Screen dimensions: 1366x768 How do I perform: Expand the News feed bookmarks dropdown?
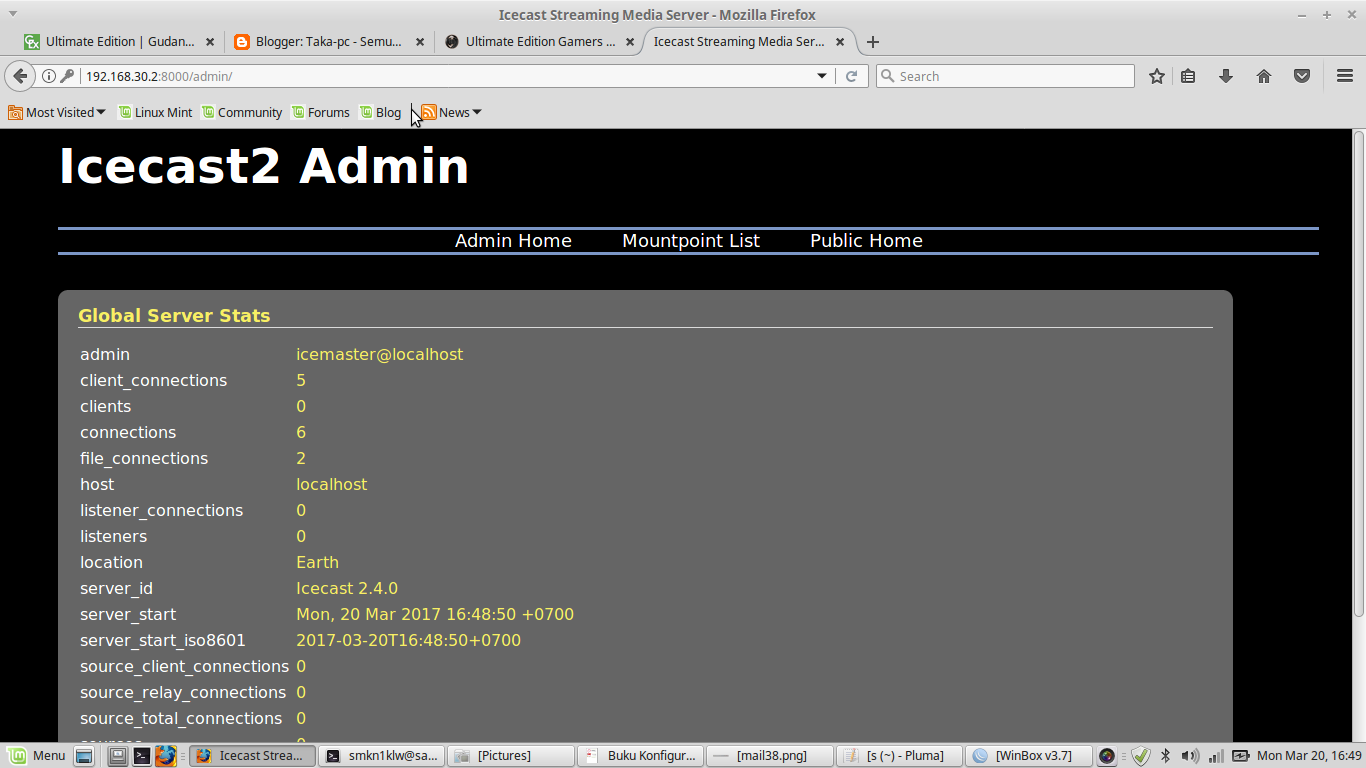(451, 113)
